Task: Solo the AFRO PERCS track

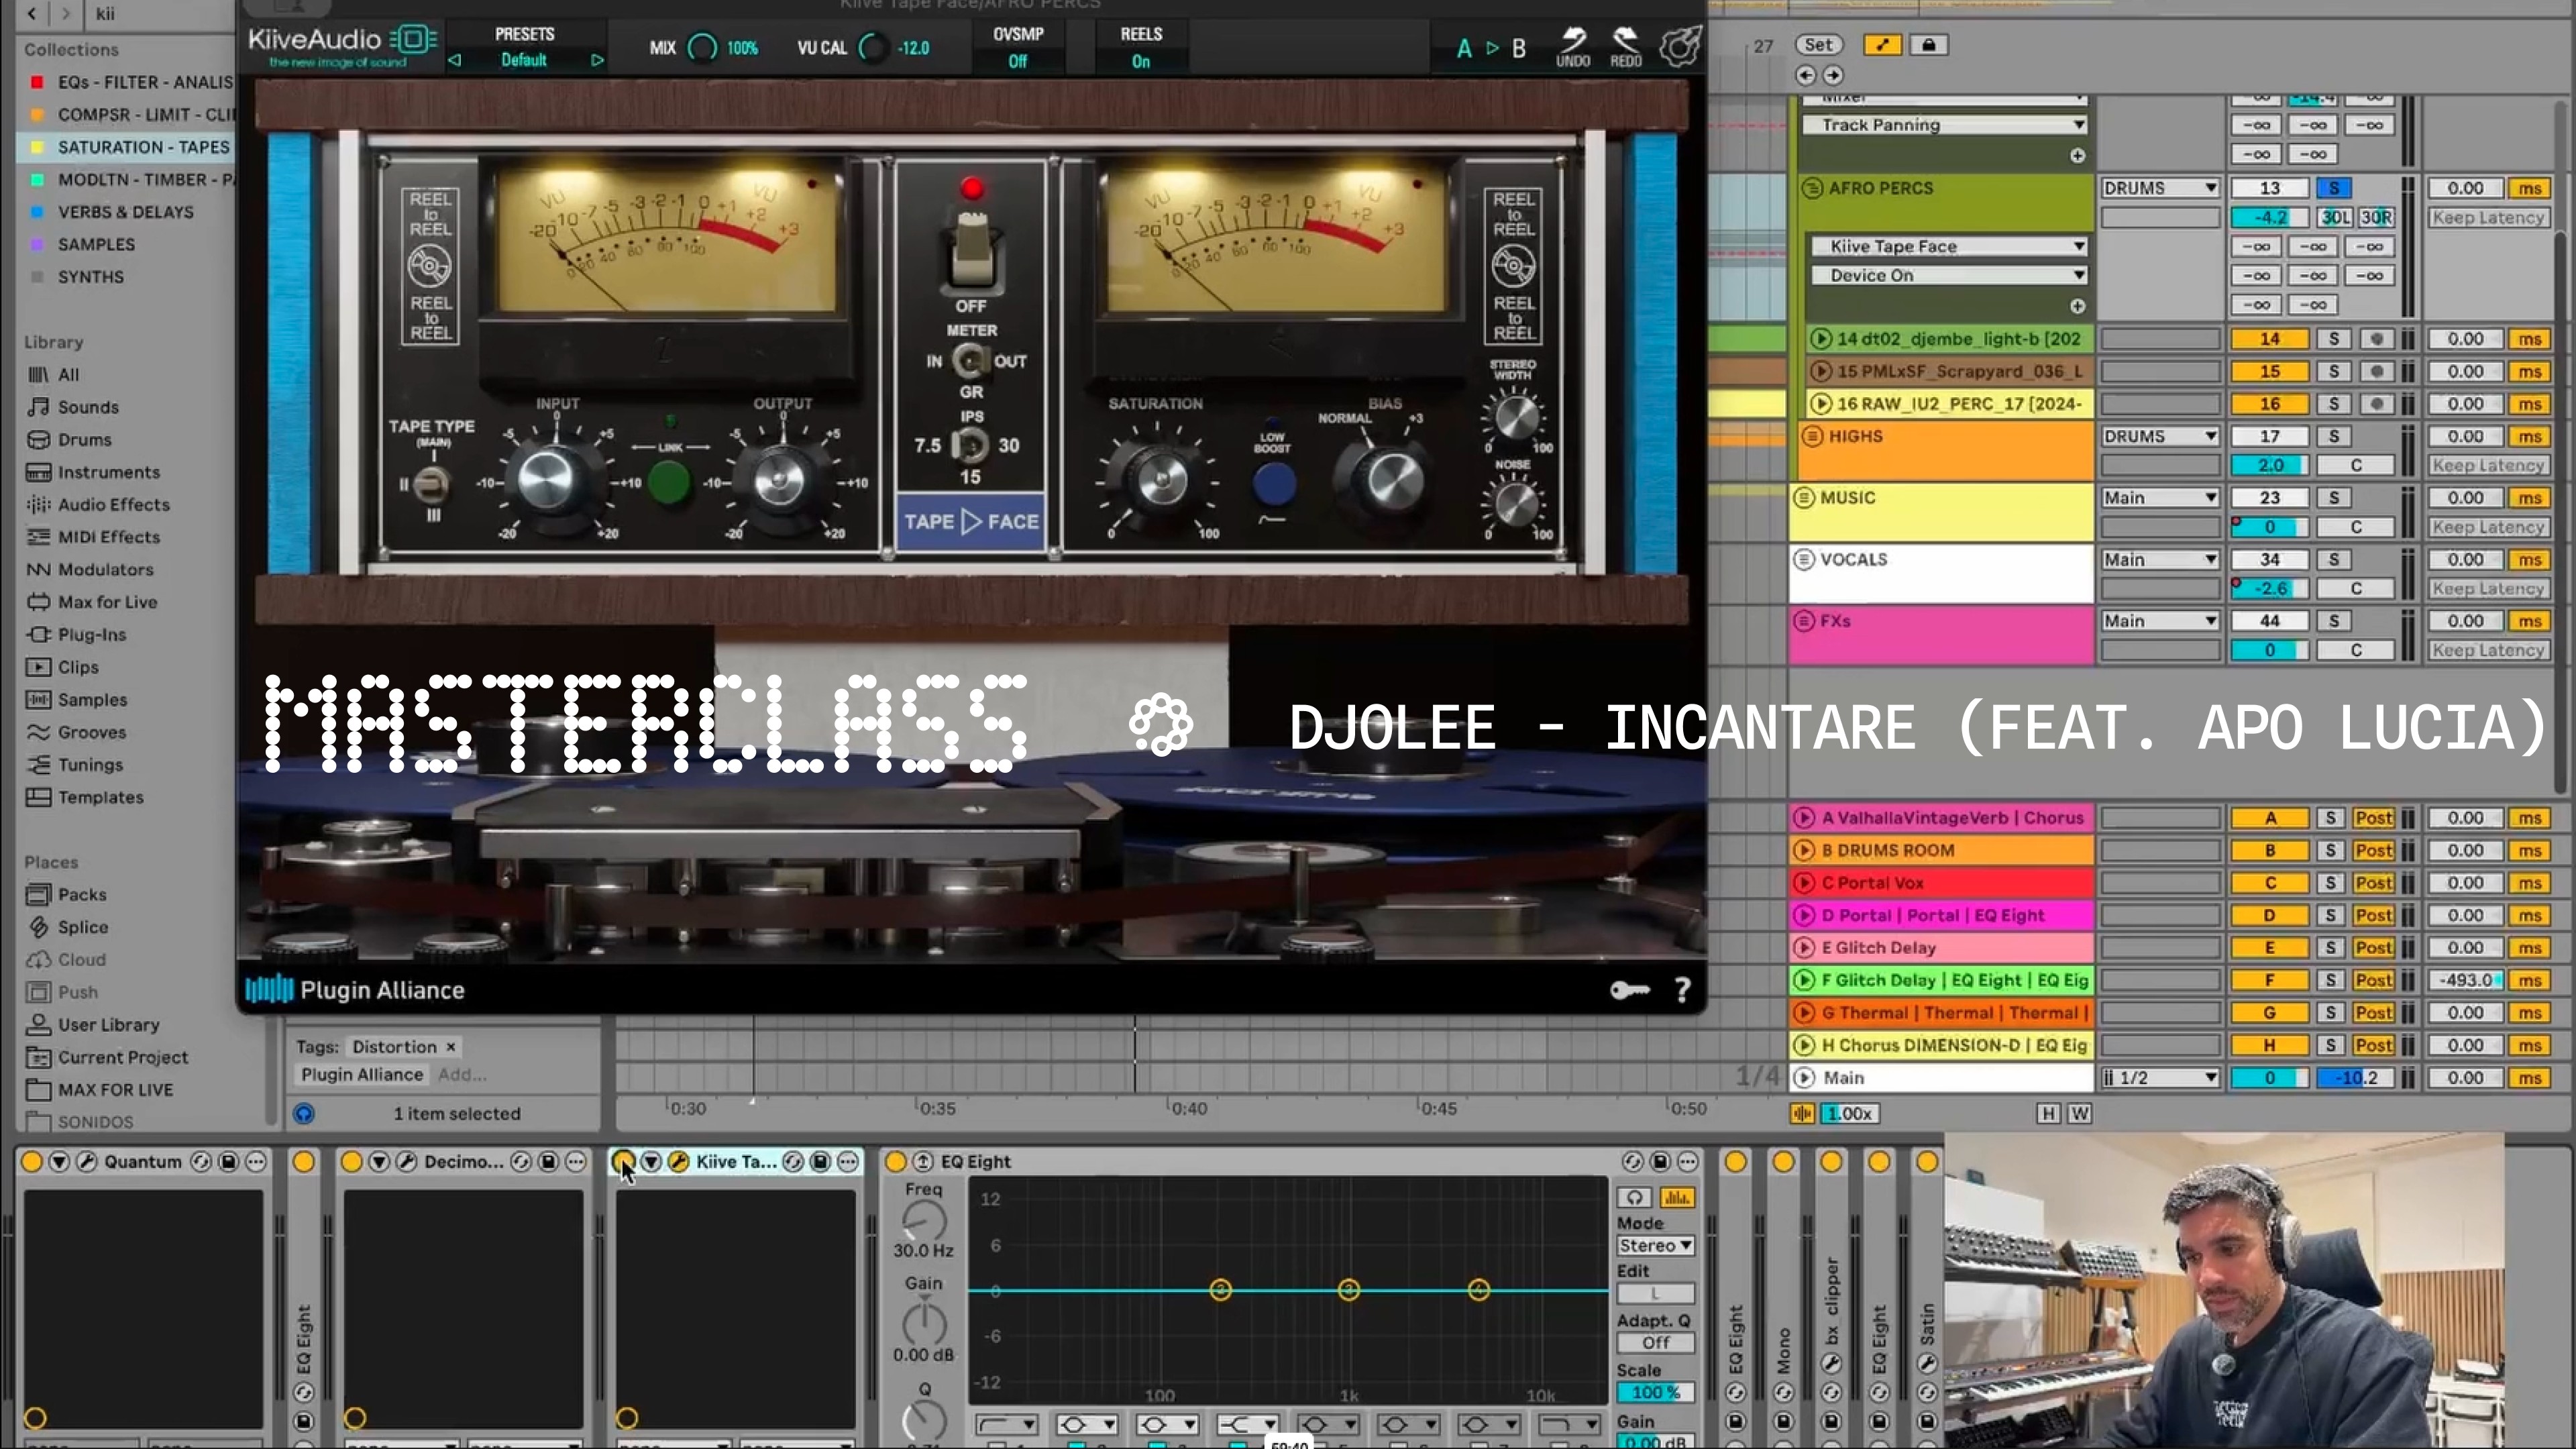Action: coord(2334,188)
